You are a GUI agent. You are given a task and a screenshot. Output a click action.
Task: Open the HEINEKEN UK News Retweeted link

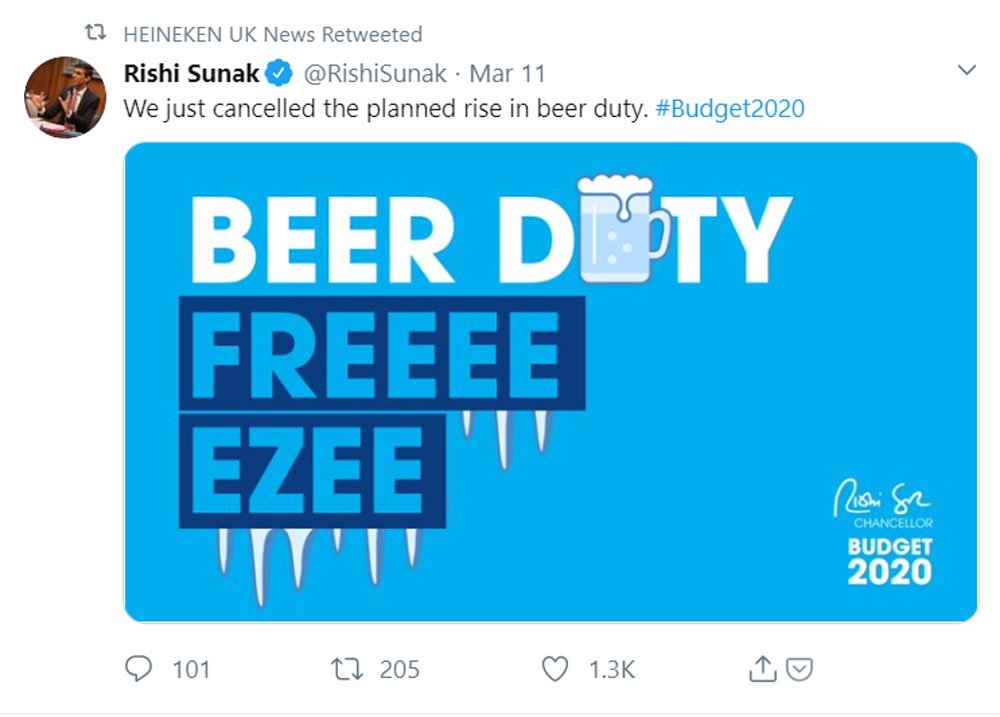[272, 34]
